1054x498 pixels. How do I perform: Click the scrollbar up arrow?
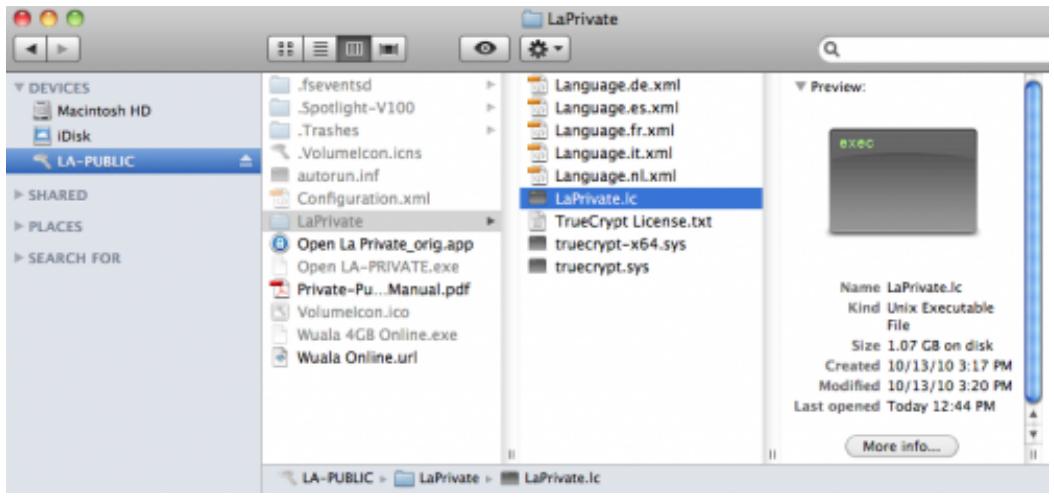coord(1033,417)
